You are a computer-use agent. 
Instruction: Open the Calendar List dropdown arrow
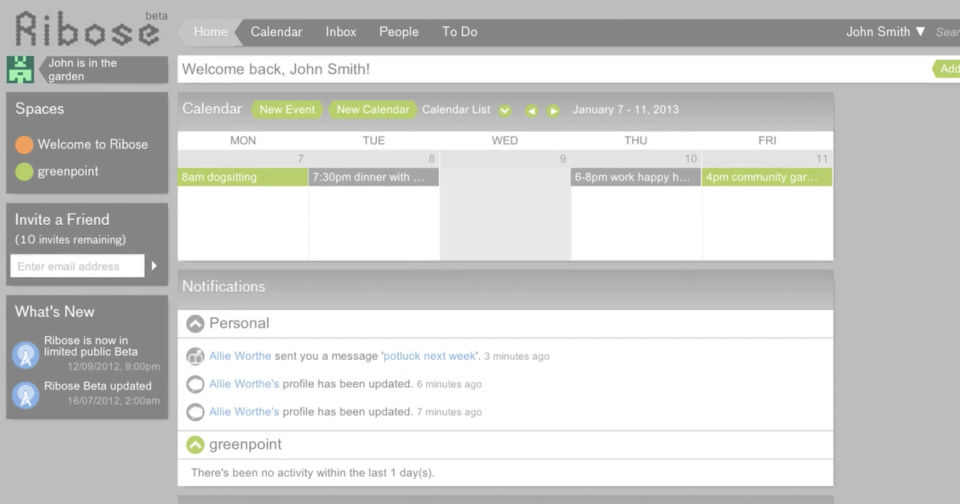(504, 111)
